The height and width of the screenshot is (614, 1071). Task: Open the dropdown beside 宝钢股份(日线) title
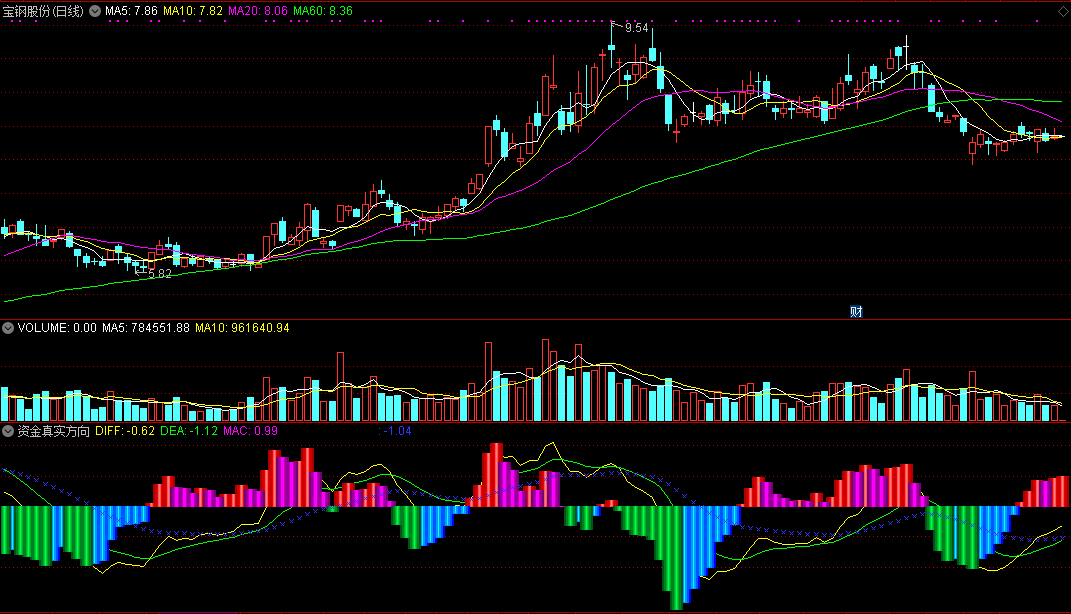click(95, 11)
